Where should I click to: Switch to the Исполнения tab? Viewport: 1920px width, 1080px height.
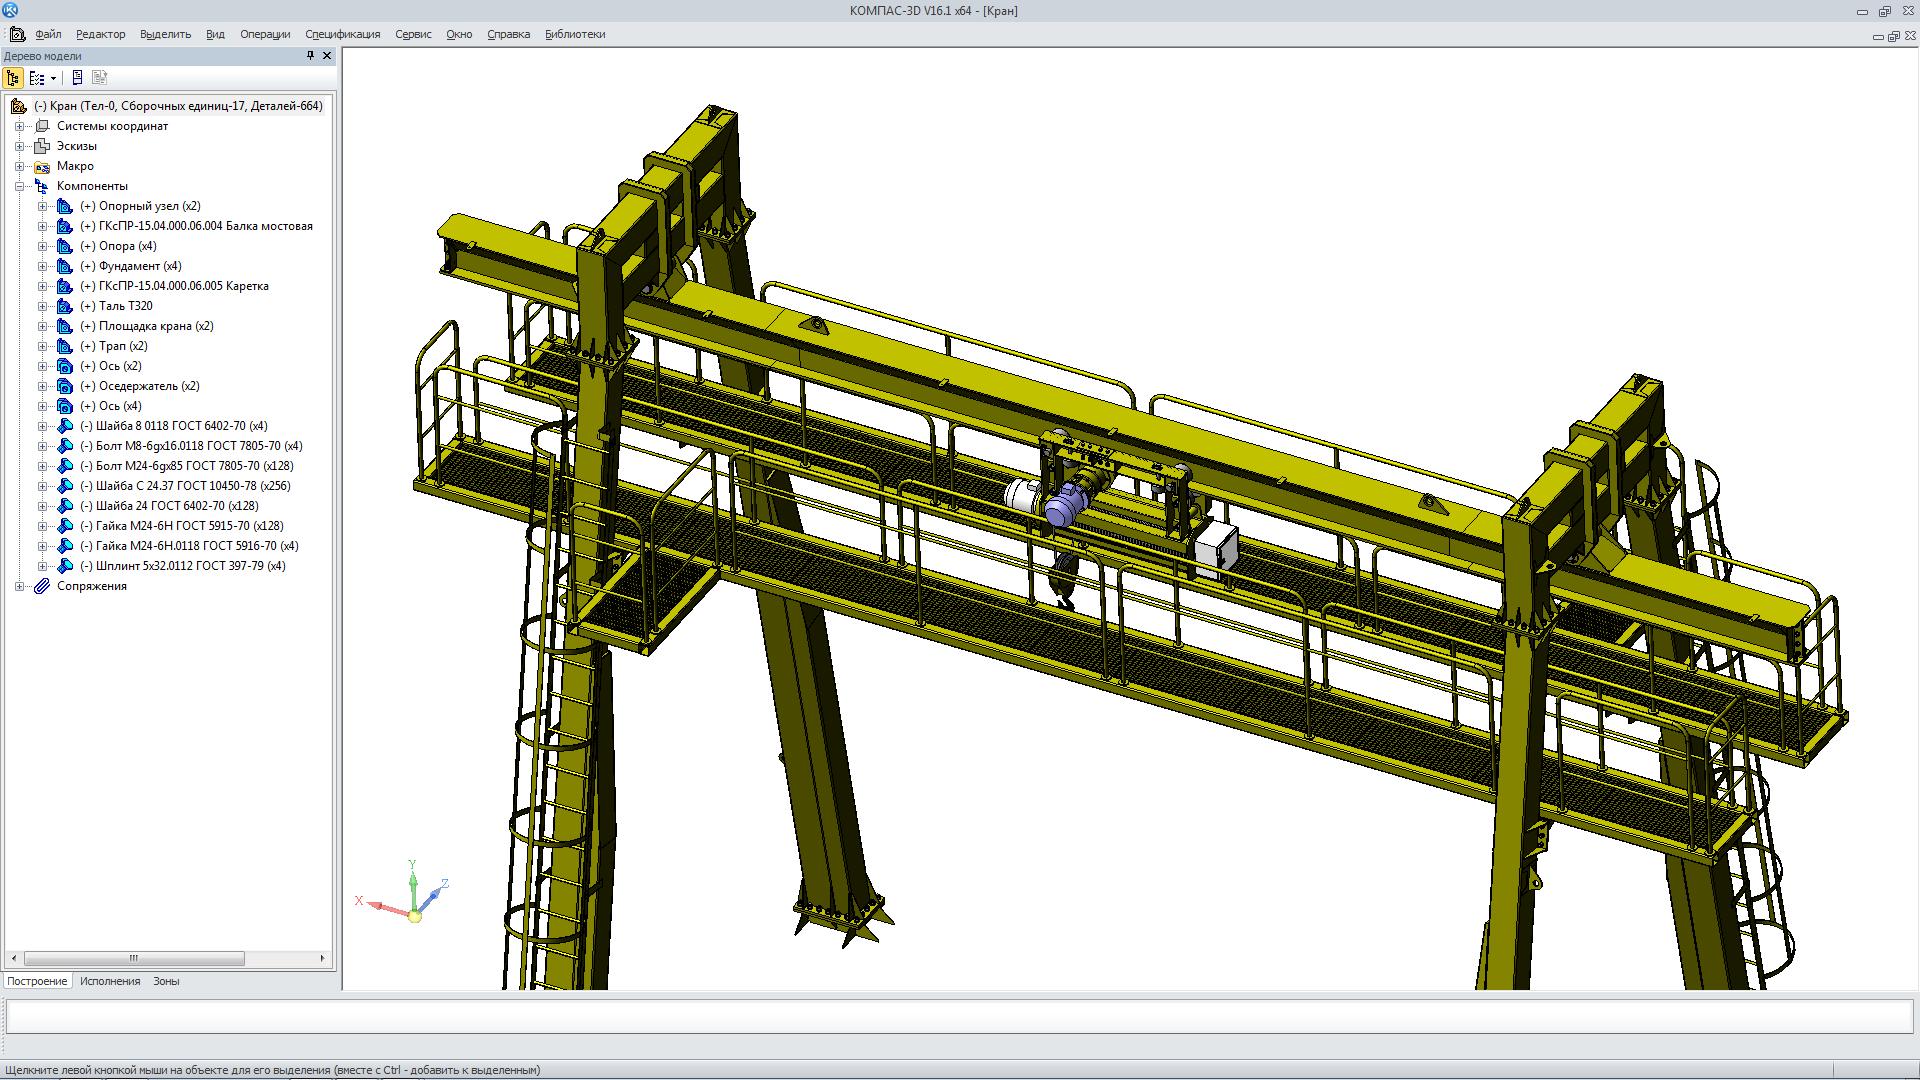point(110,981)
